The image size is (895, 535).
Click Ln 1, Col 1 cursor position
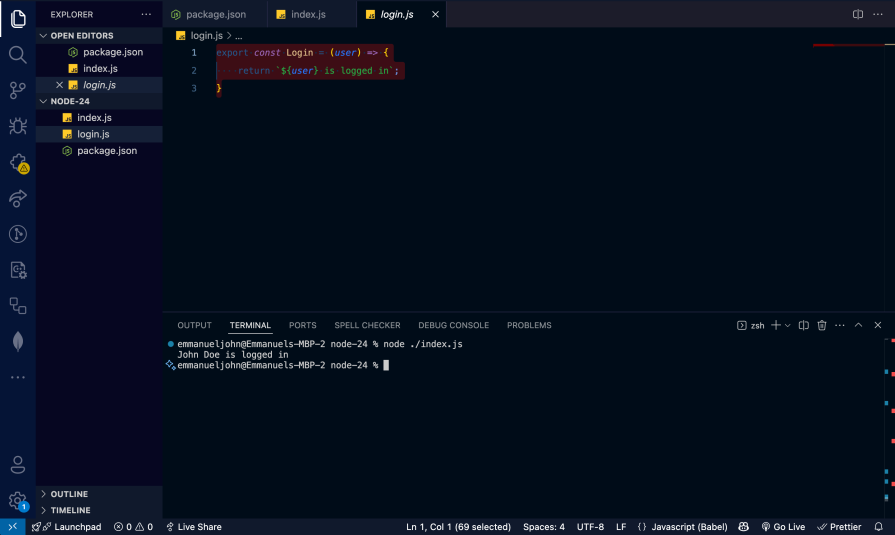pyautogui.click(x=458, y=526)
